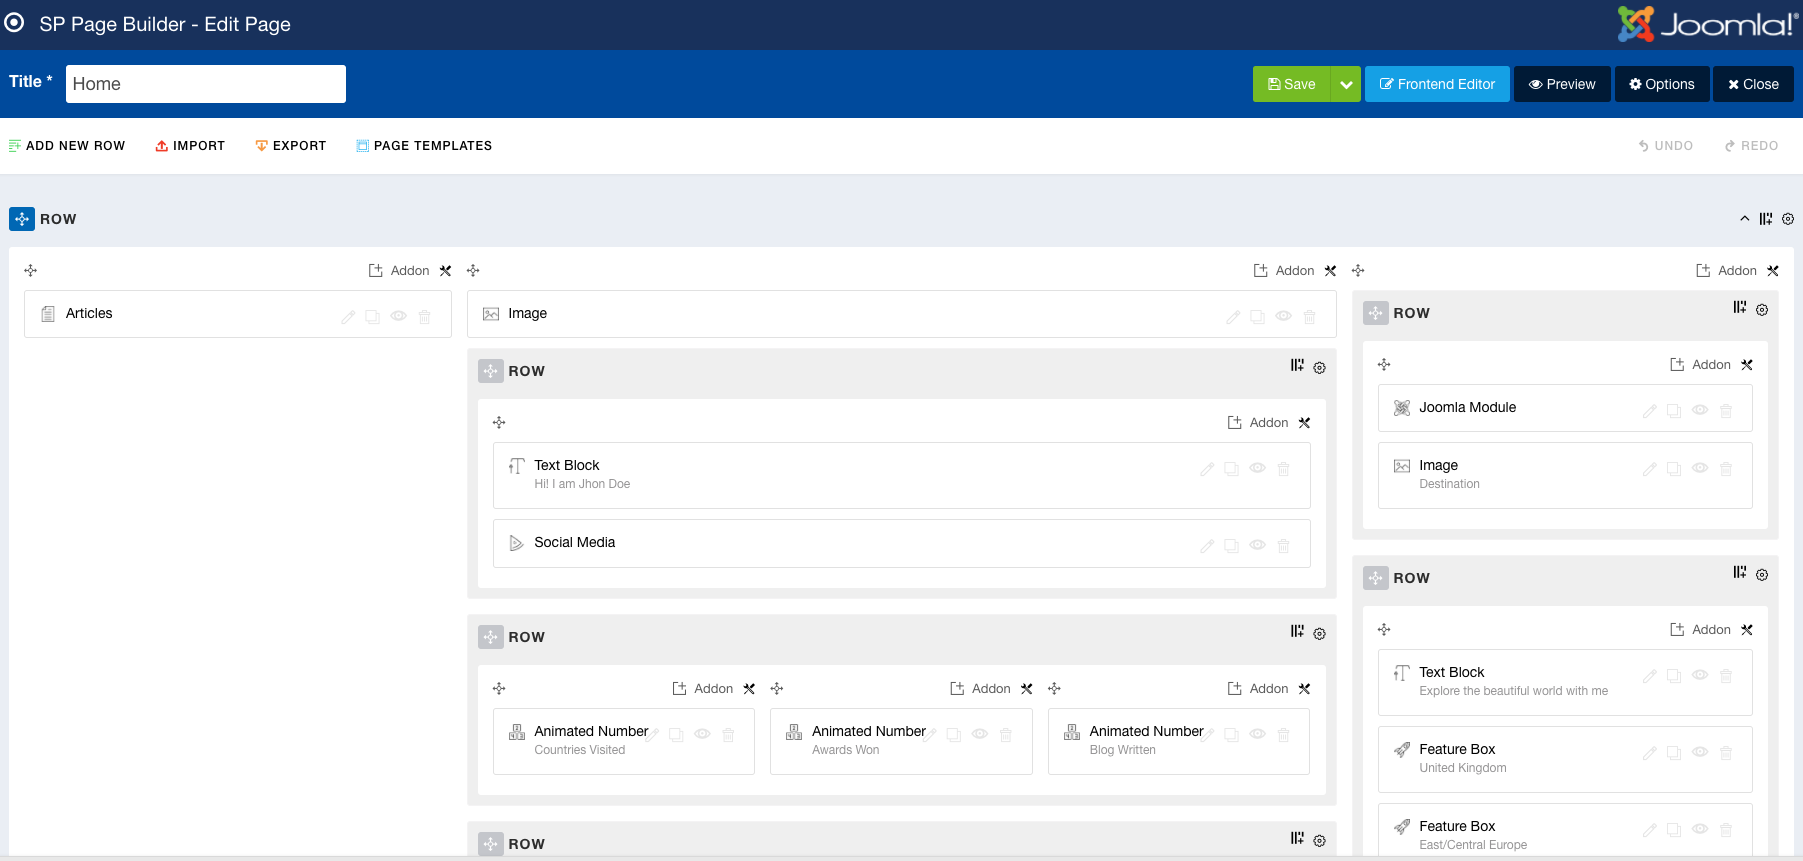
Task: Hide the Image Destination addon
Action: point(1700,468)
